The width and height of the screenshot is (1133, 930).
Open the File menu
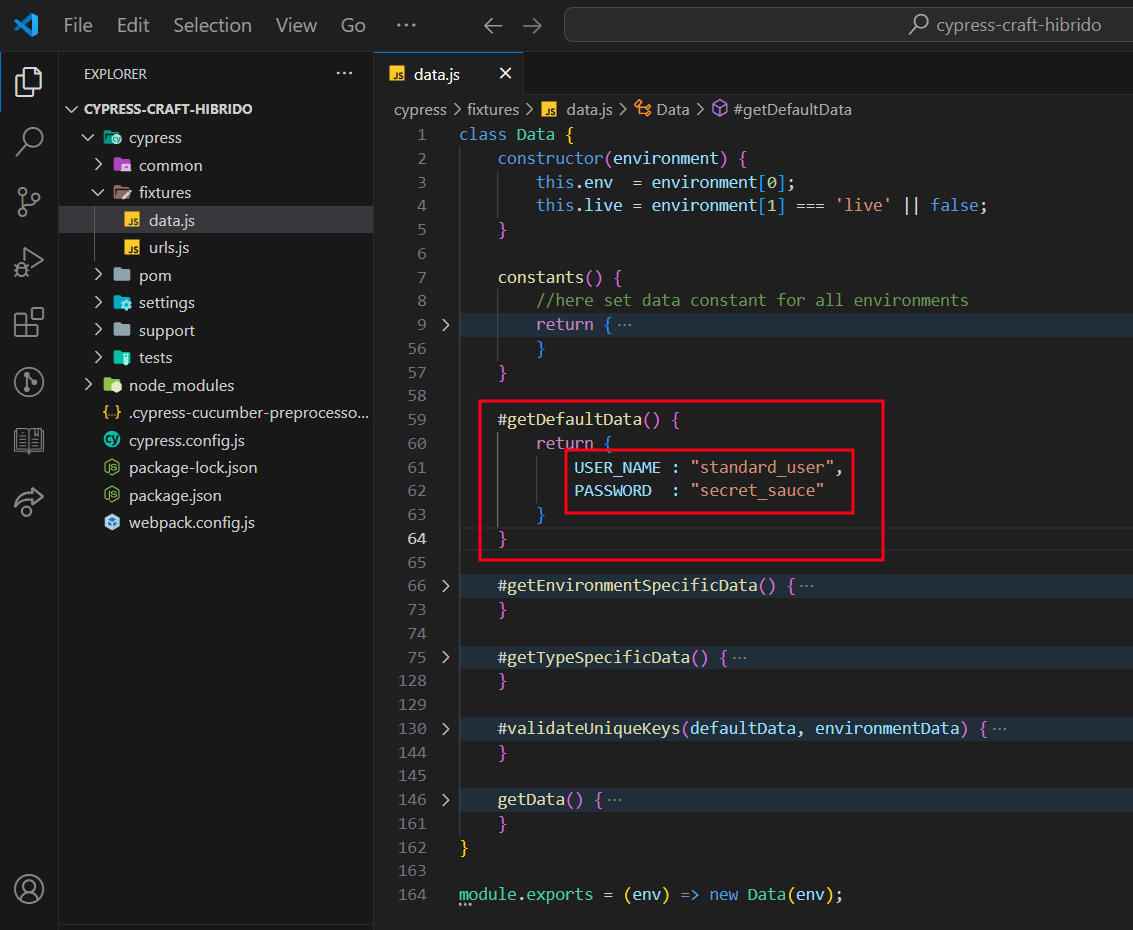point(78,25)
